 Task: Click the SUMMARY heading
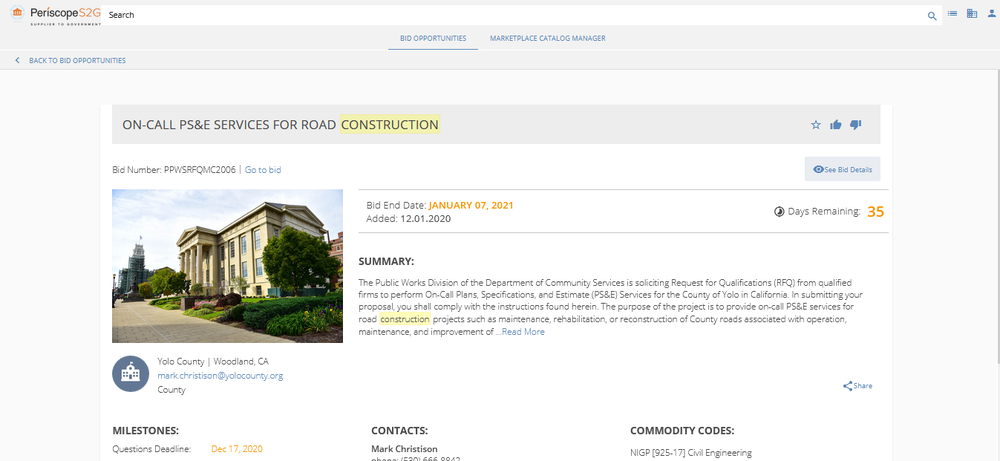(x=386, y=261)
